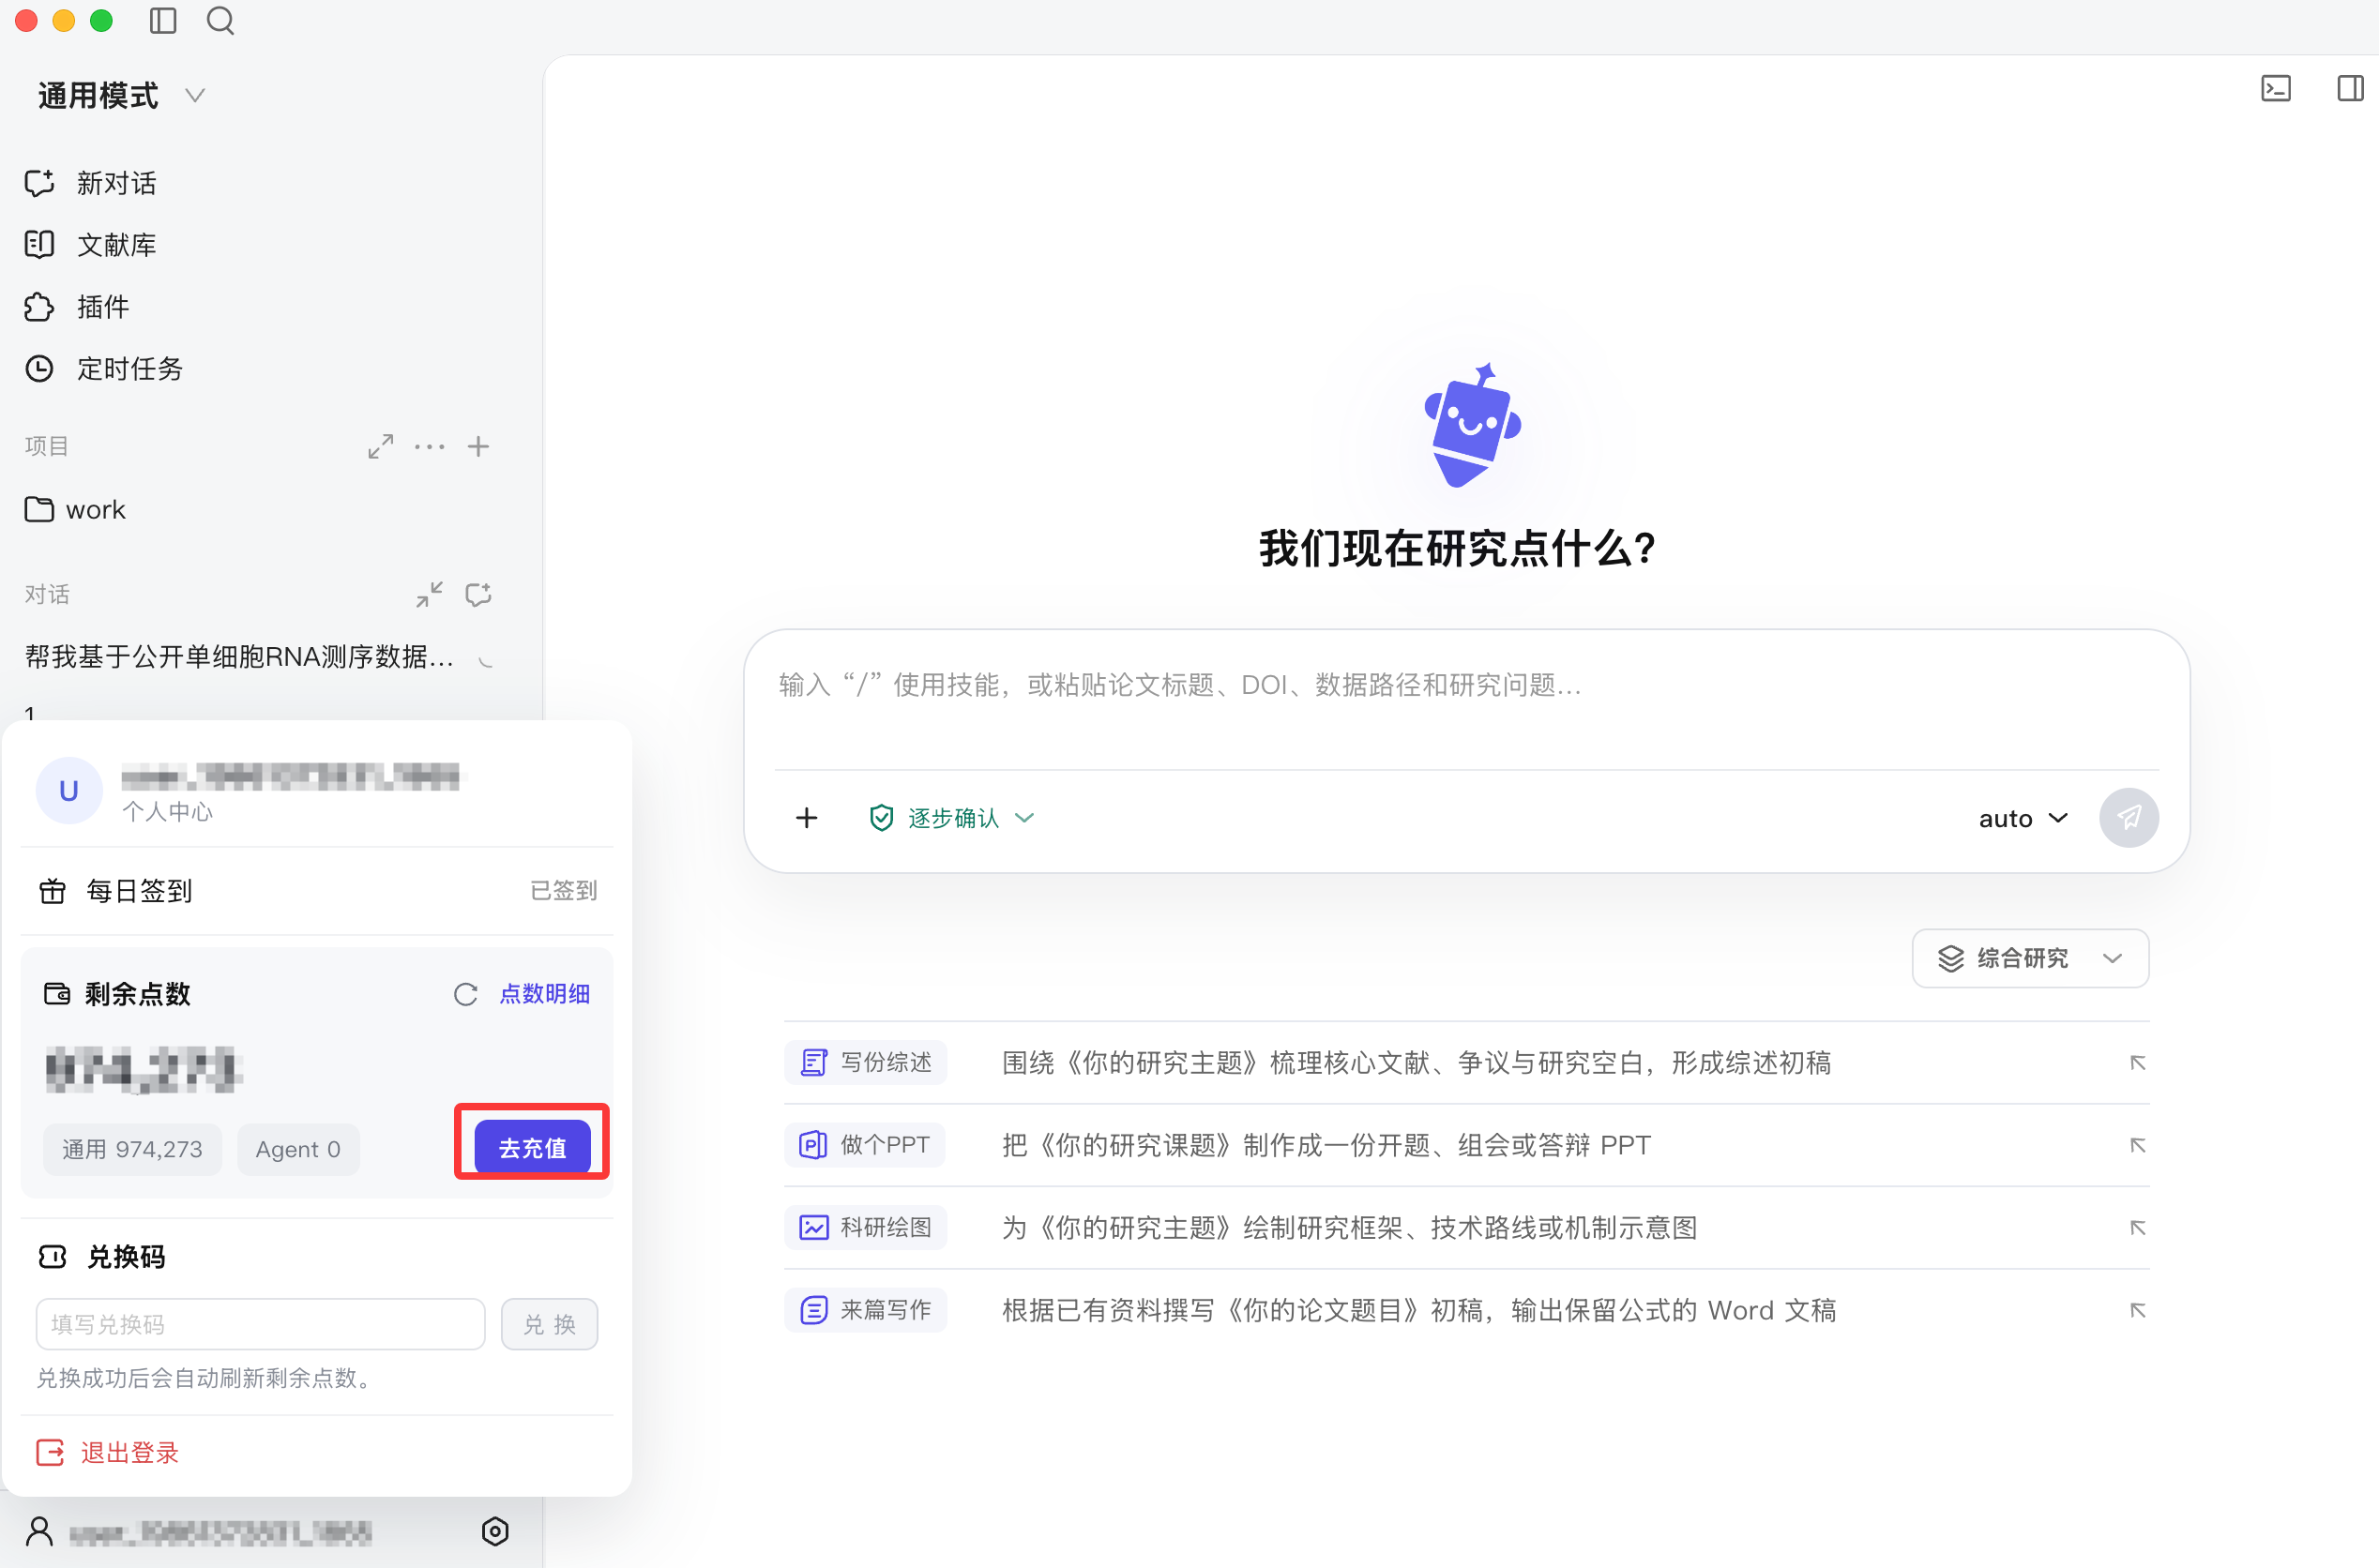This screenshot has height=1568, width=2379.
Task: Click 退出登录 to log out
Action: tap(108, 1453)
